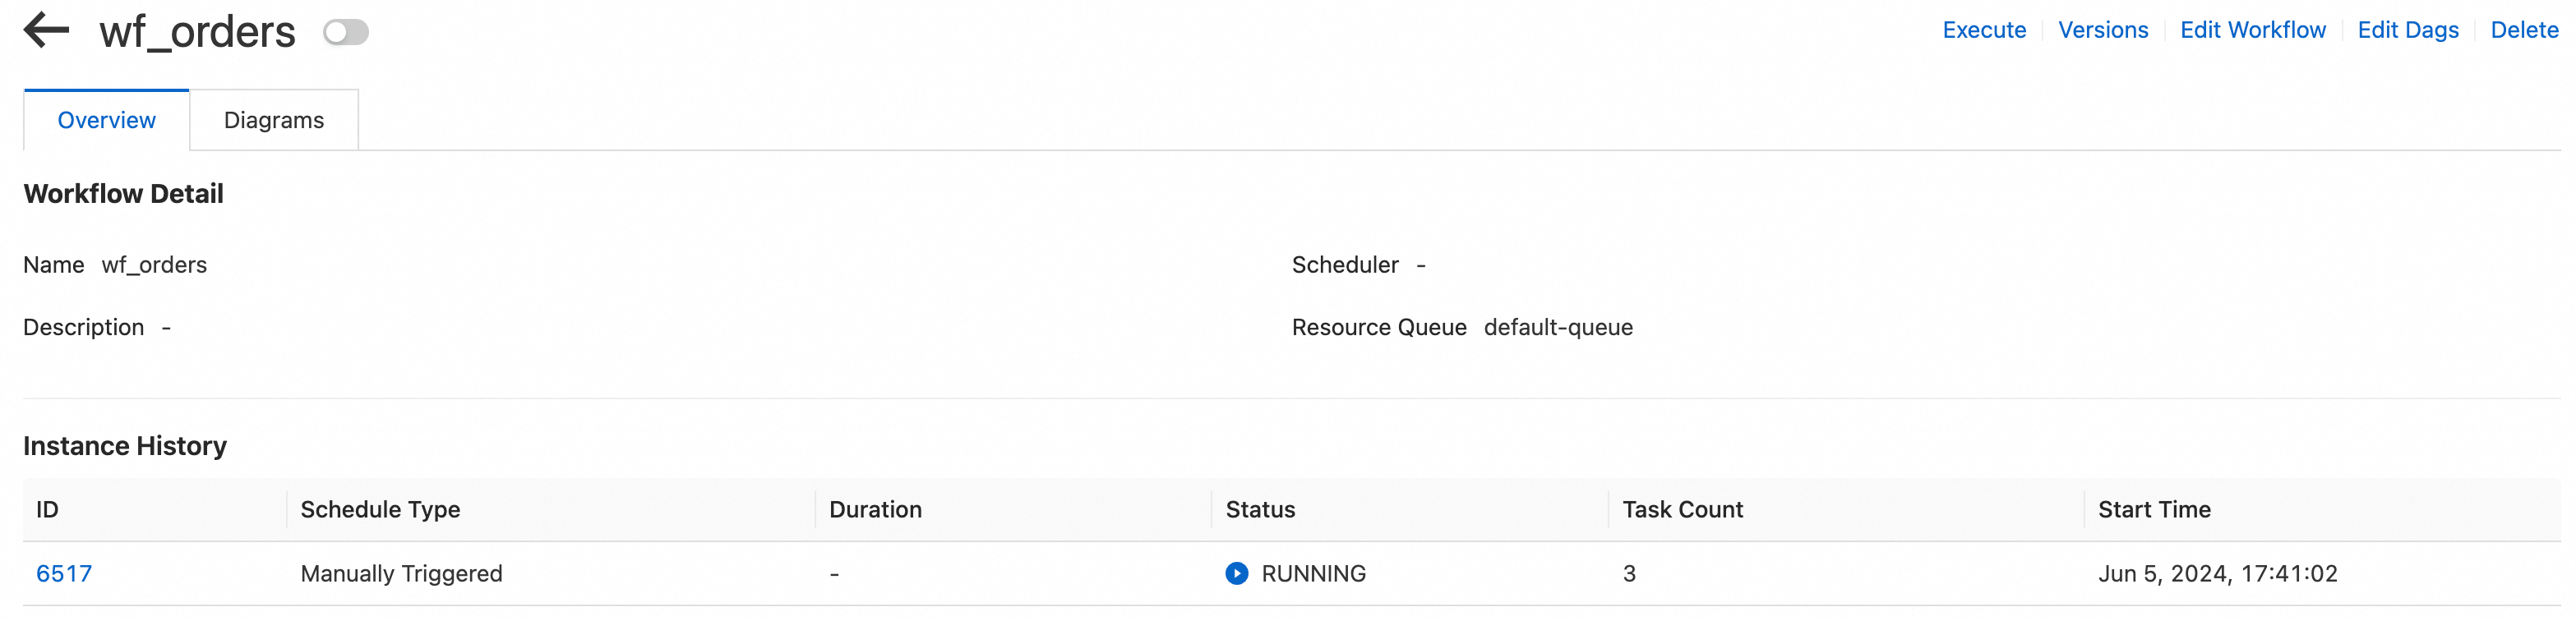Viewport: 2576px width, 621px height.
Task: Click the ID column header
Action: pos(47,509)
